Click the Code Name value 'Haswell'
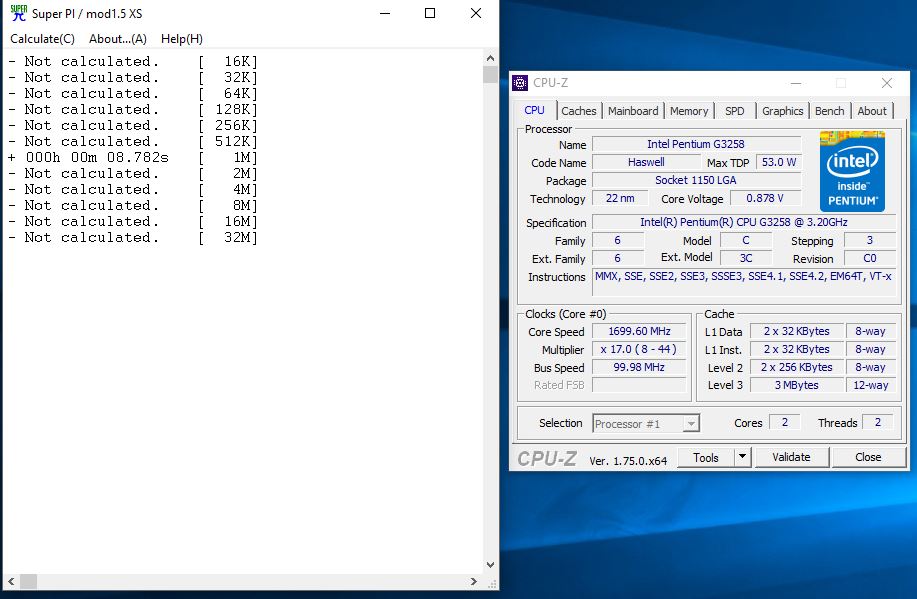917x599 pixels. pos(646,162)
